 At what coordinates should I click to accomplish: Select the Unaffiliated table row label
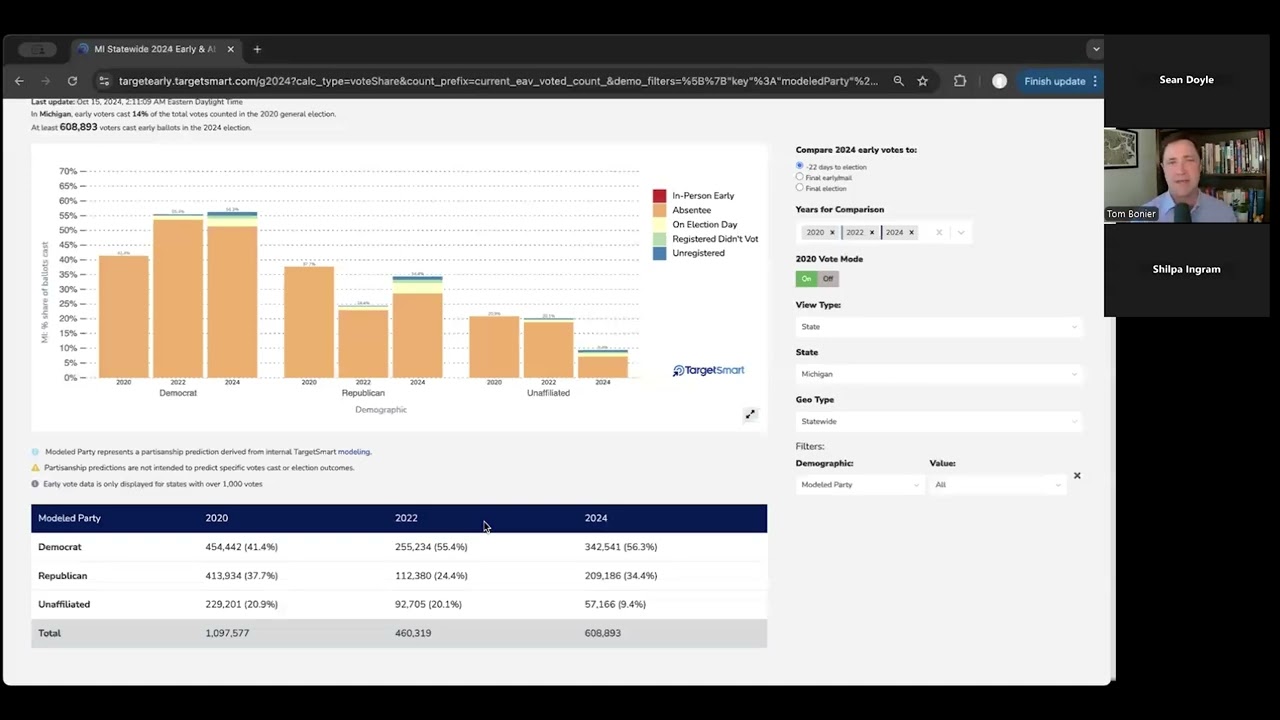point(64,604)
